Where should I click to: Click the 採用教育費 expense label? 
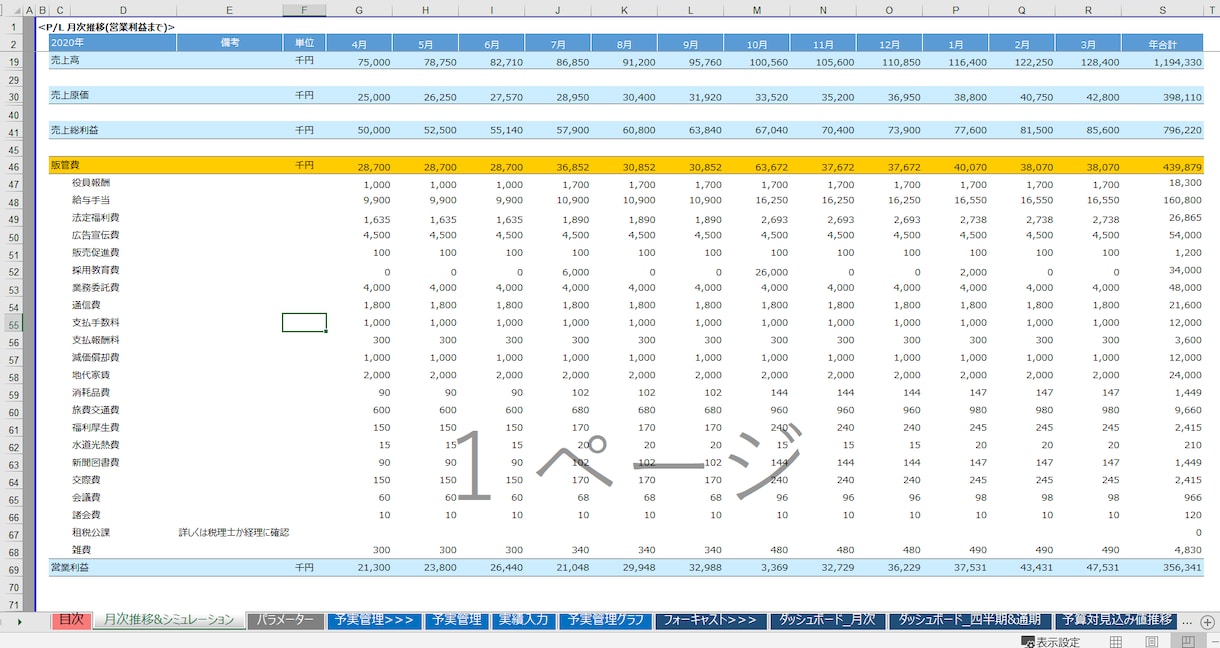point(95,271)
